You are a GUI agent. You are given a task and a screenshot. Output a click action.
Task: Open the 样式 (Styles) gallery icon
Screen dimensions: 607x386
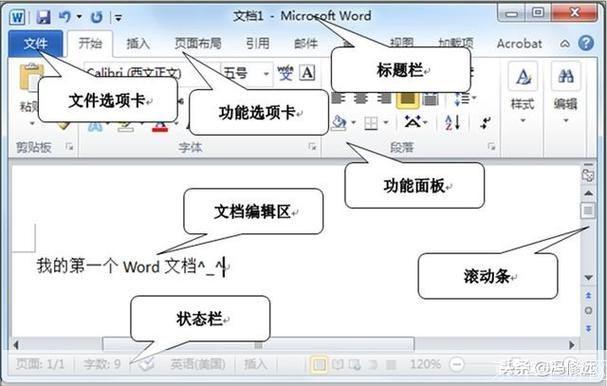click(x=523, y=77)
